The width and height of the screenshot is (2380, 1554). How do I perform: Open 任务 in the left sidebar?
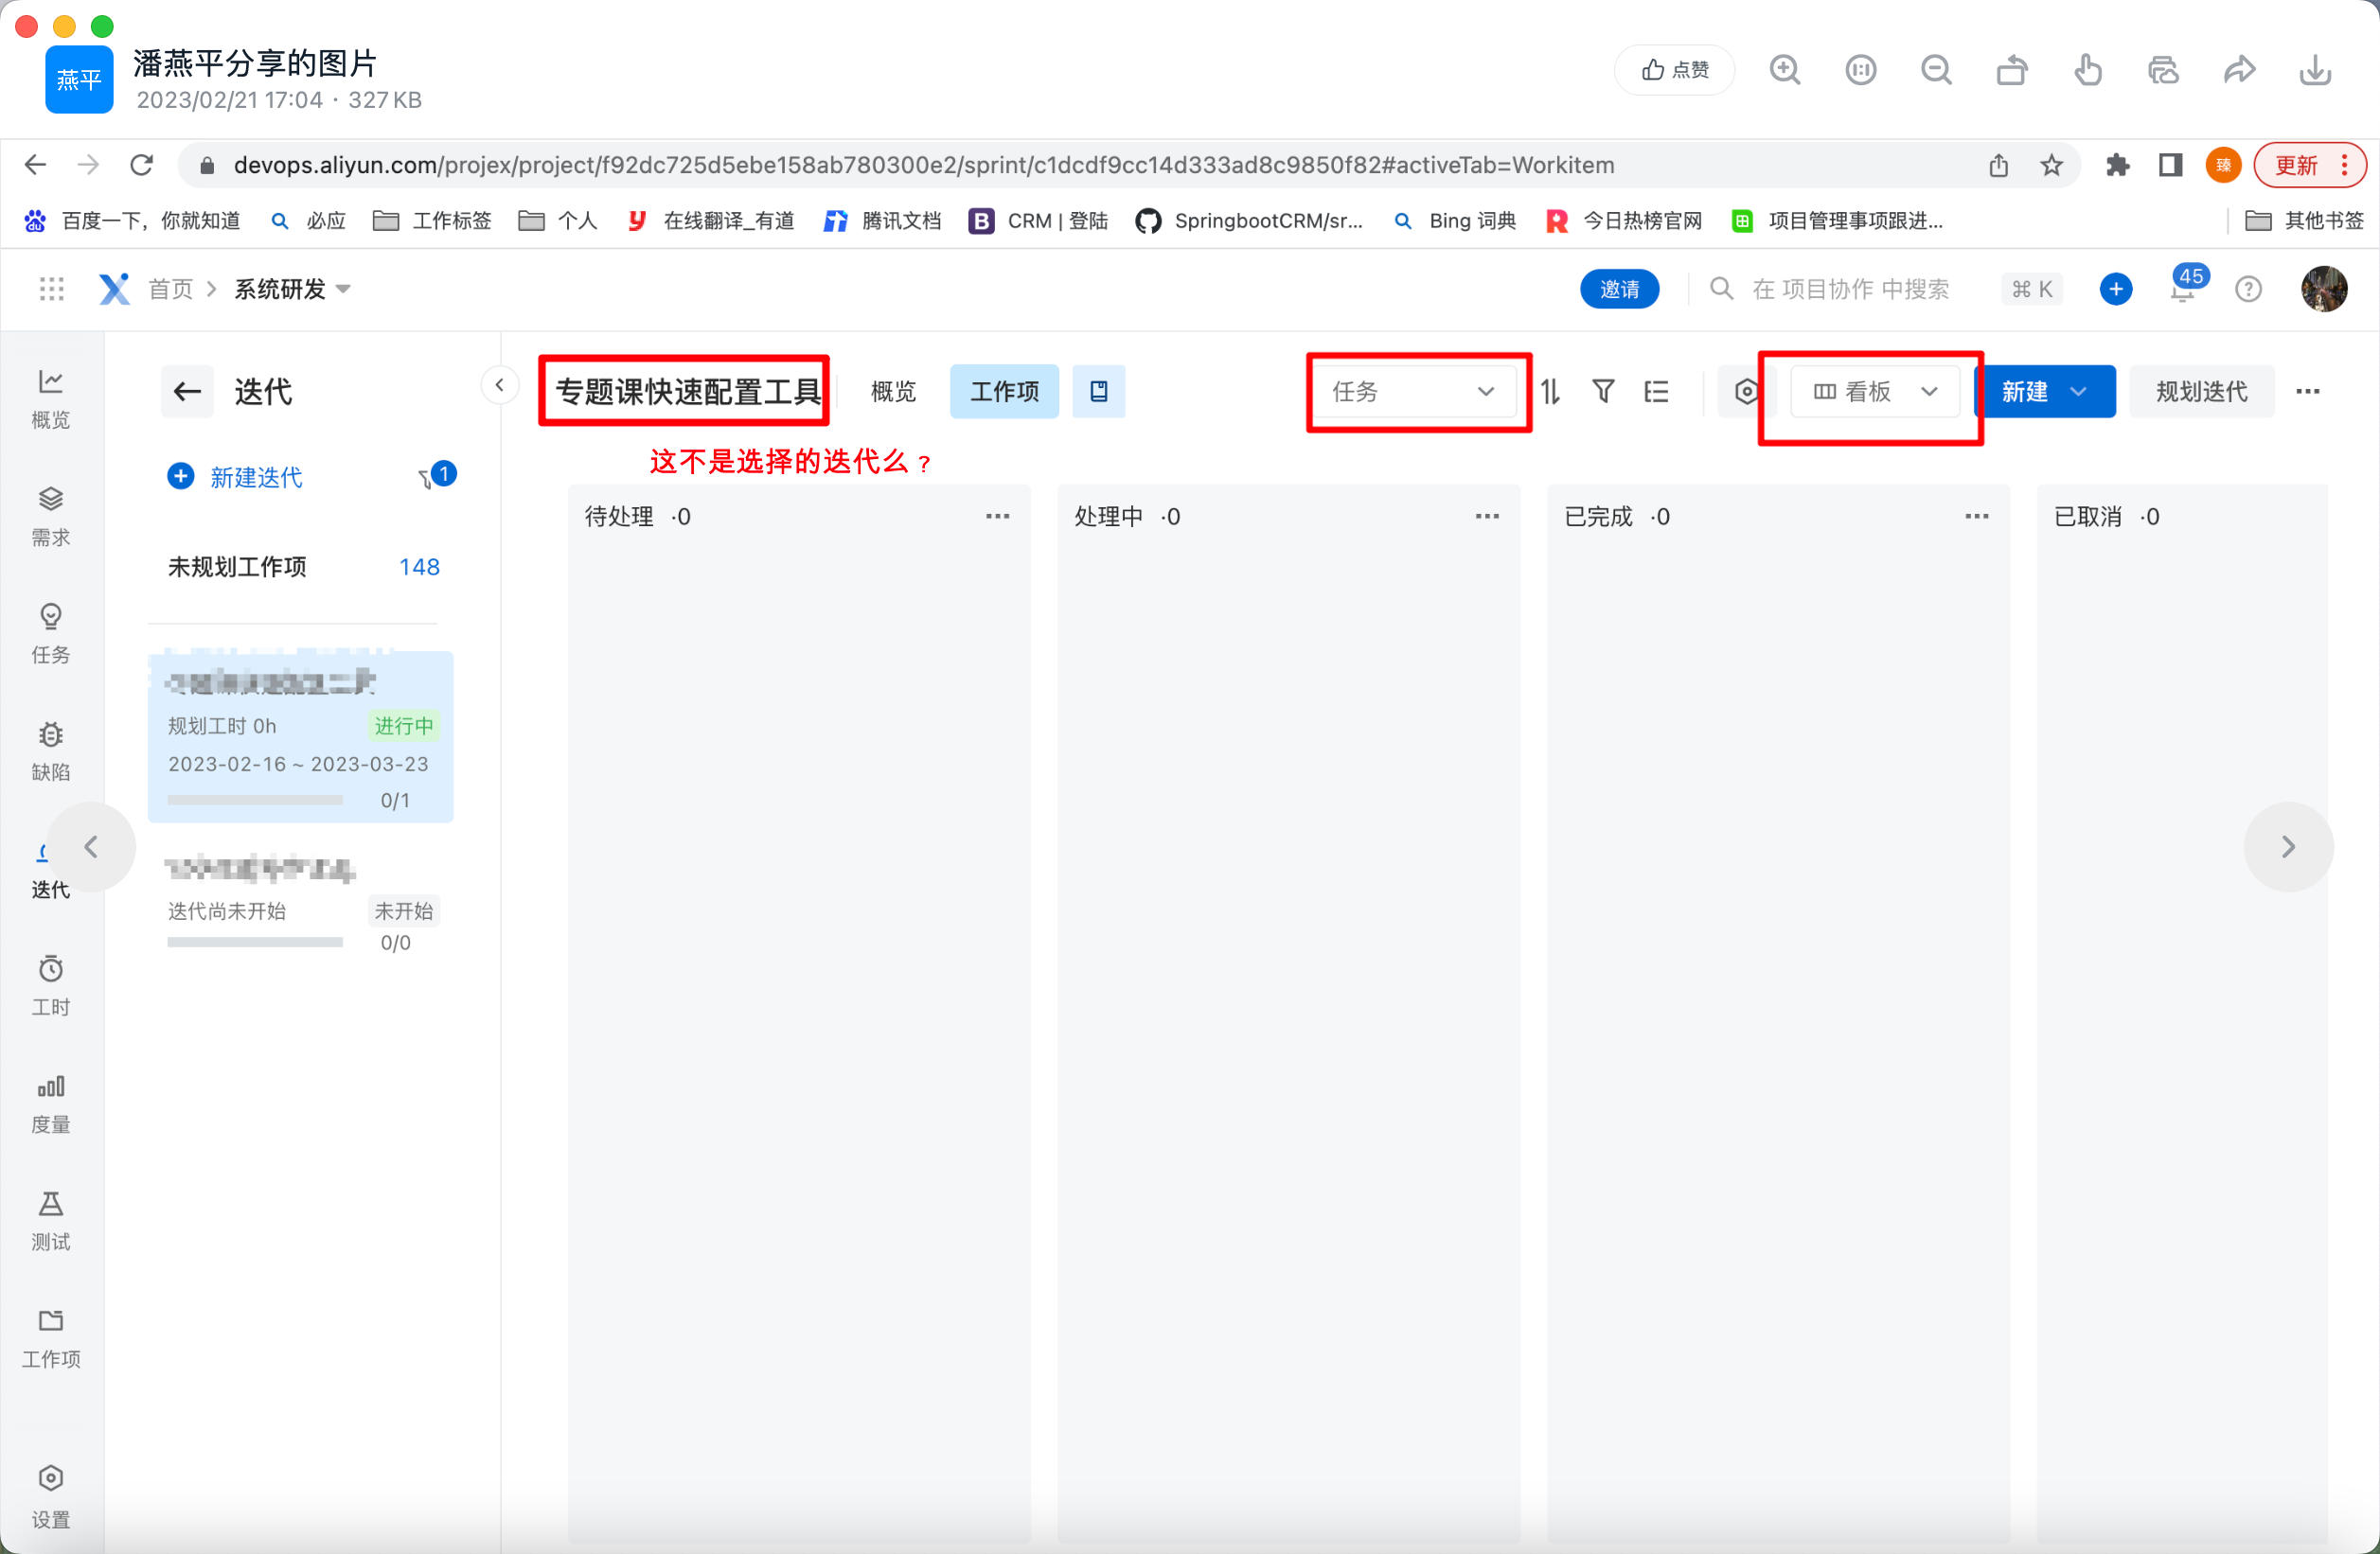(x=51, y=634)
